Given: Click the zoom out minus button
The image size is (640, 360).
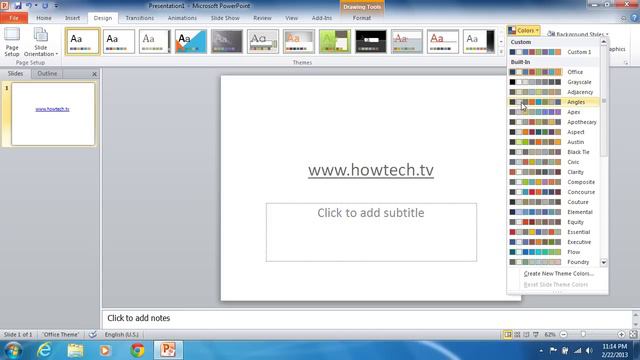Looking at the screenshot, I should pos(563,335).
